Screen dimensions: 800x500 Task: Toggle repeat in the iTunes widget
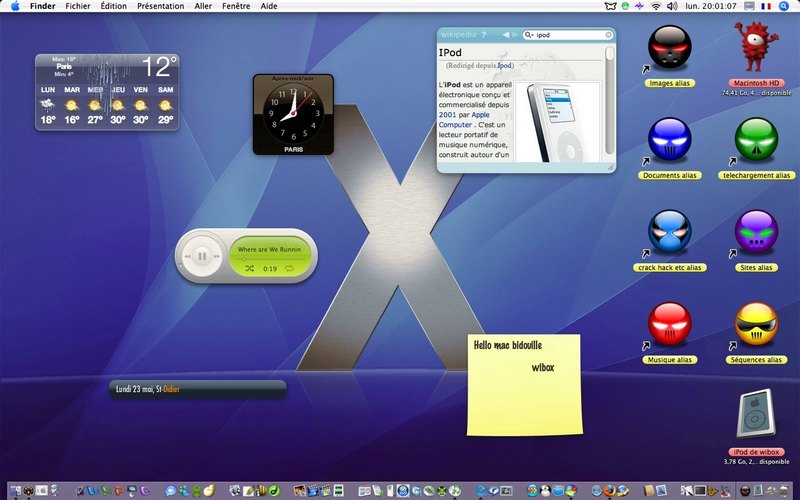tap(290, 268)
